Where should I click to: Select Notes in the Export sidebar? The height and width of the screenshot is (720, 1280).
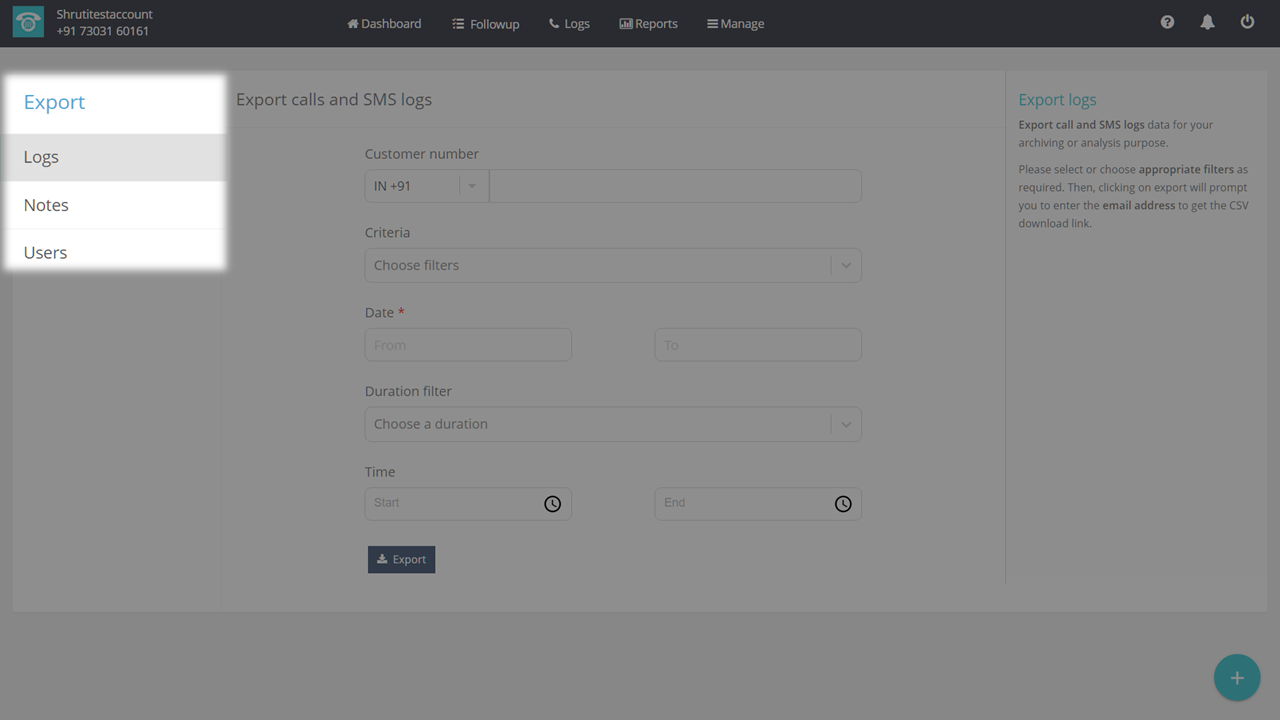pyautogui.click(x=46, y=205)
